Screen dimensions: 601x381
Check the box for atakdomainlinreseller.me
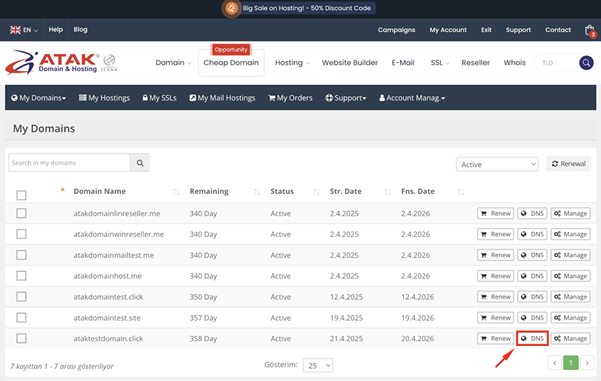[21, 213]
